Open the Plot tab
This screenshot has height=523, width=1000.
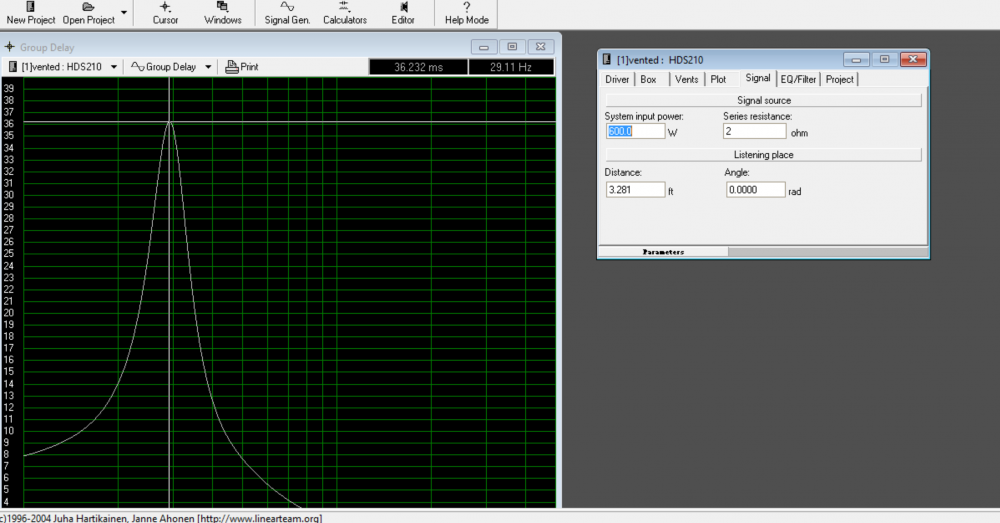[x=718, y=79]
